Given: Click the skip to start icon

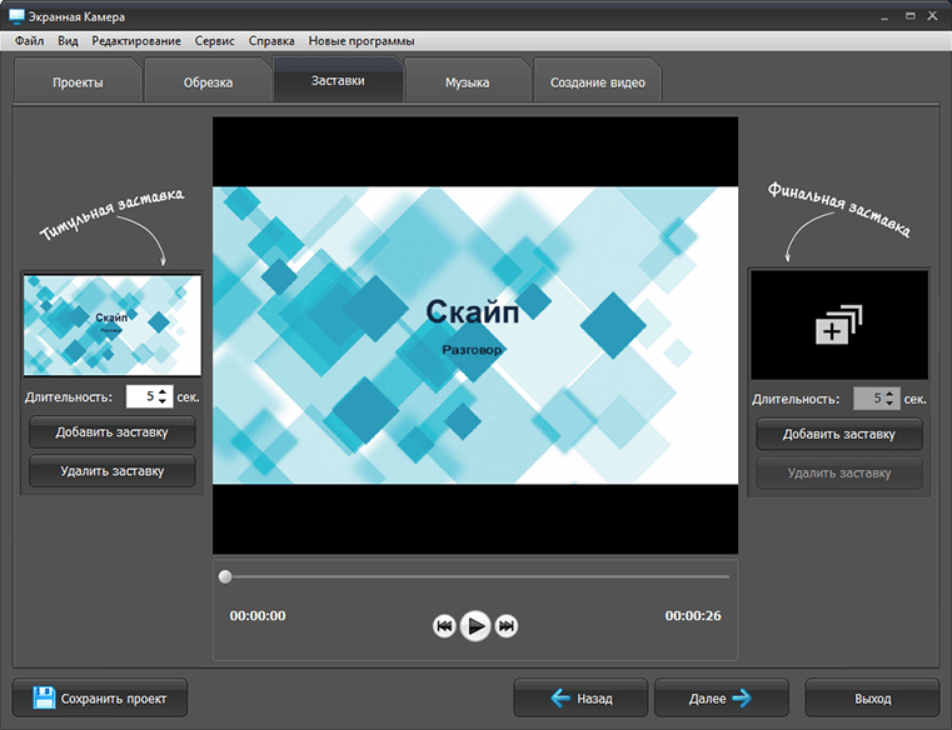Looking at the screenshot, I should pyautogui.click(x=444, y=627).
